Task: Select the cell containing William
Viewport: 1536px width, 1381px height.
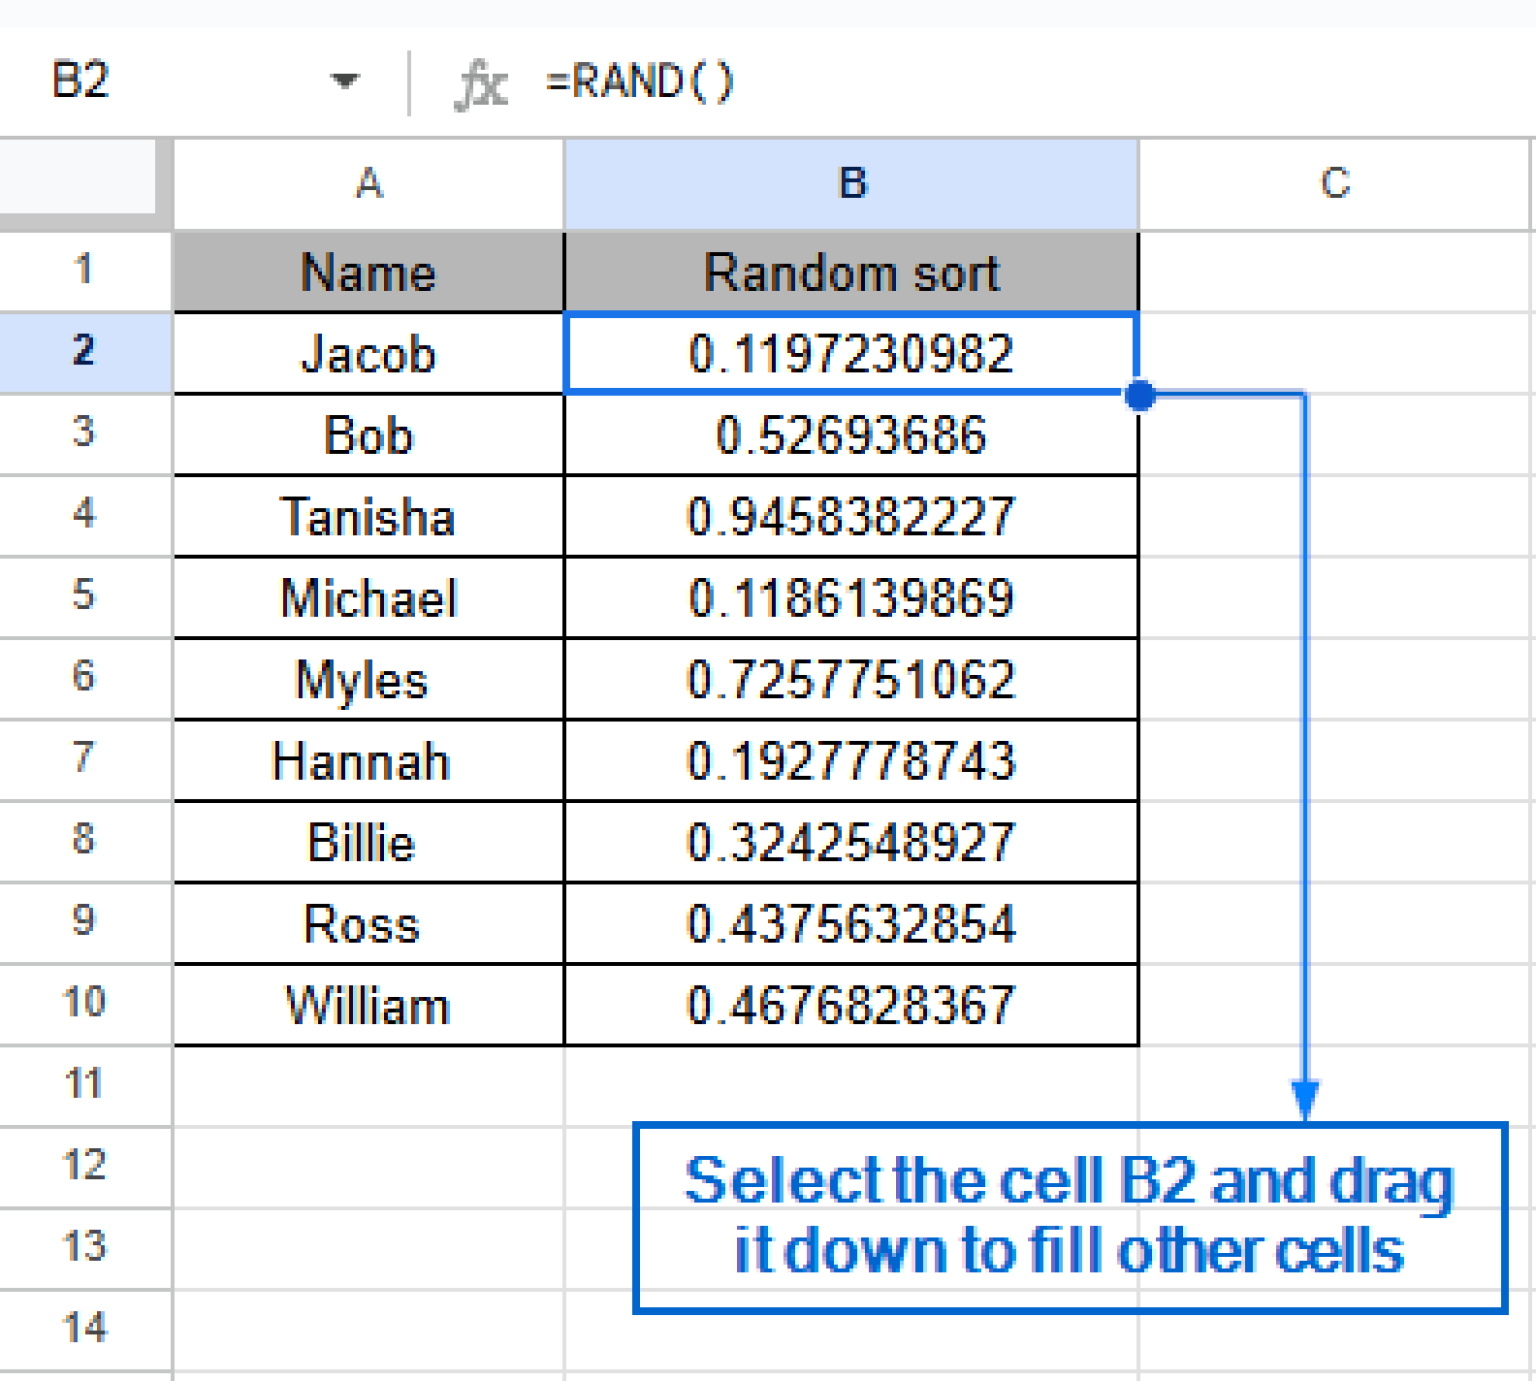Action: pyautogui.click(x=367, y=1004)
